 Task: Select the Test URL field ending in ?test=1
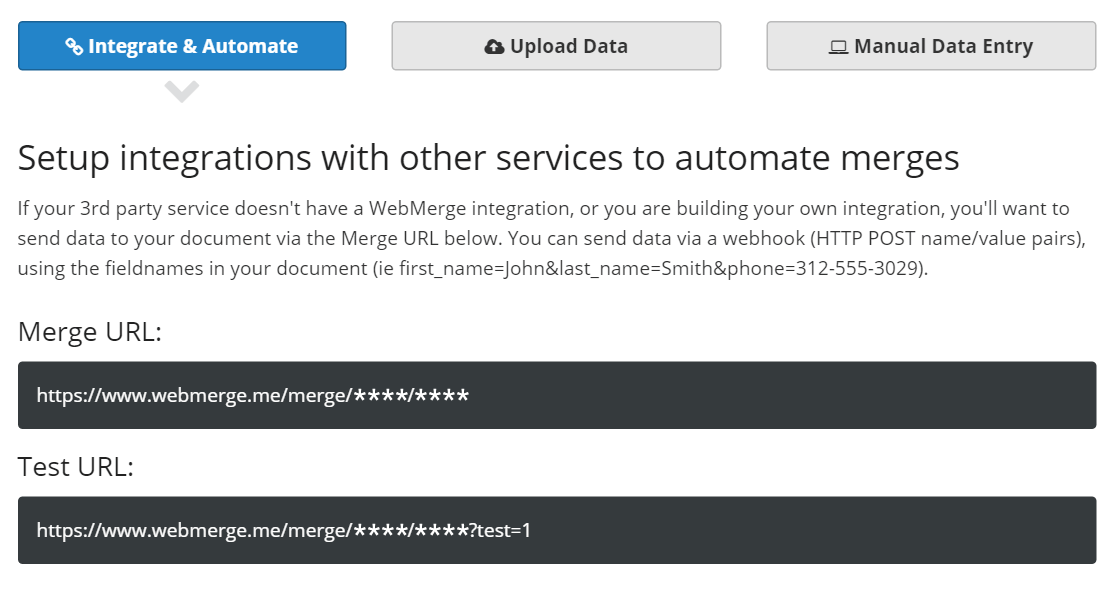coord(556,530)
